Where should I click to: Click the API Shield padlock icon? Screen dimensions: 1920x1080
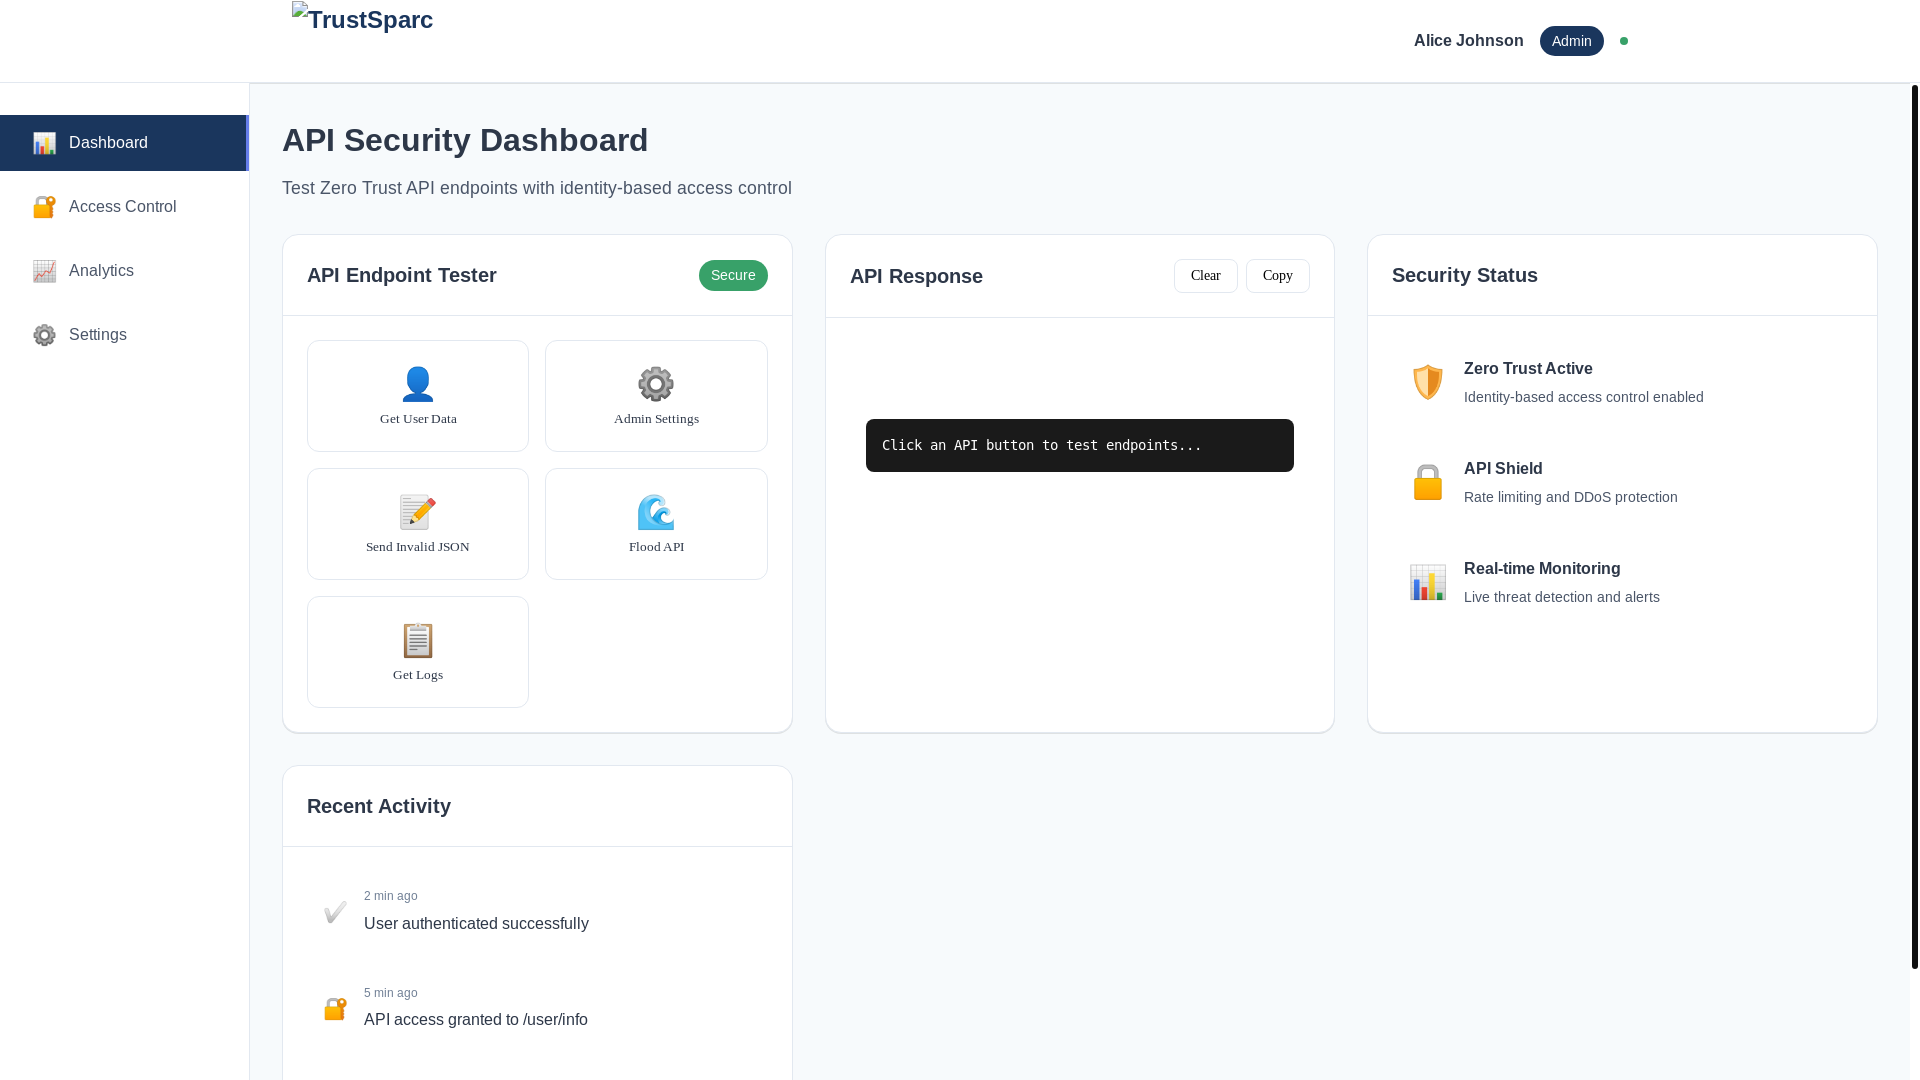tap(1428, 482)
